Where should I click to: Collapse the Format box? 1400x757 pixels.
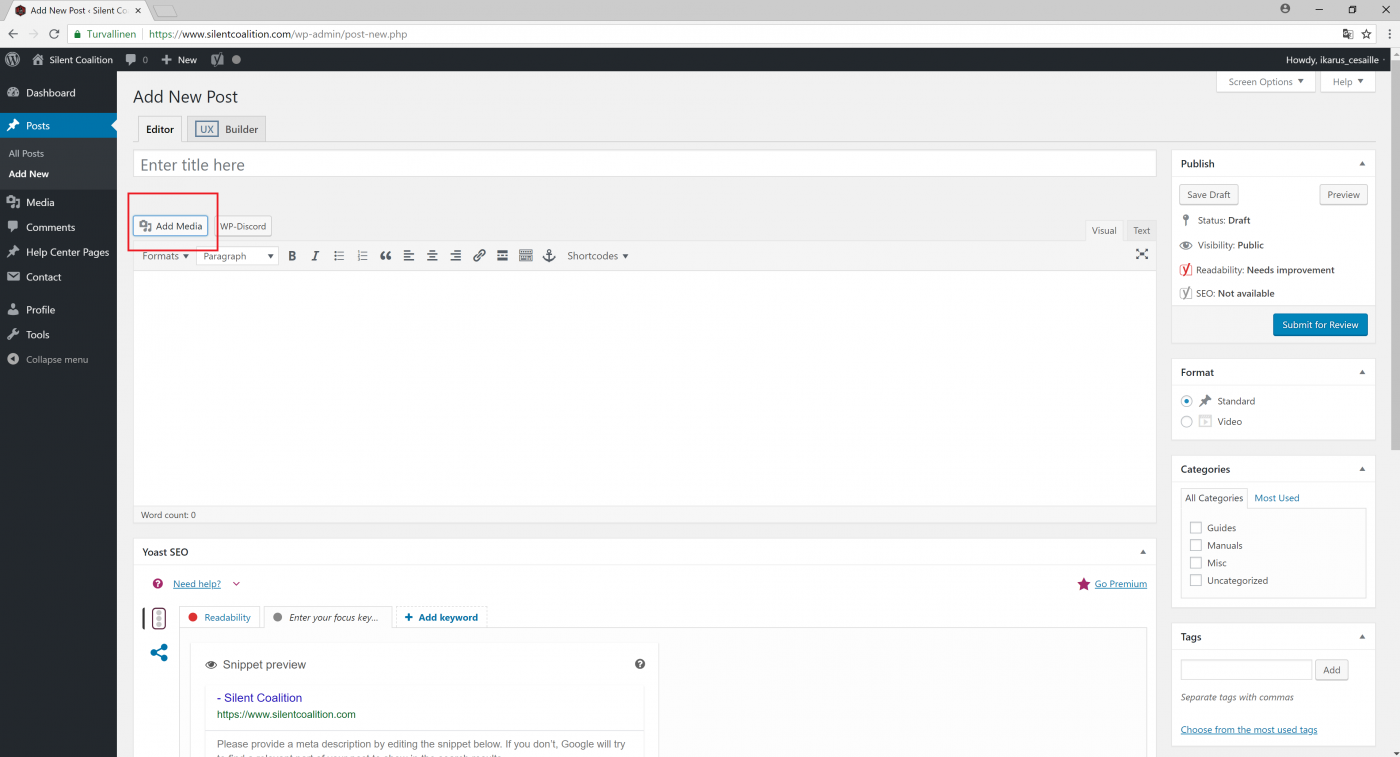[x=1361, y=372]
